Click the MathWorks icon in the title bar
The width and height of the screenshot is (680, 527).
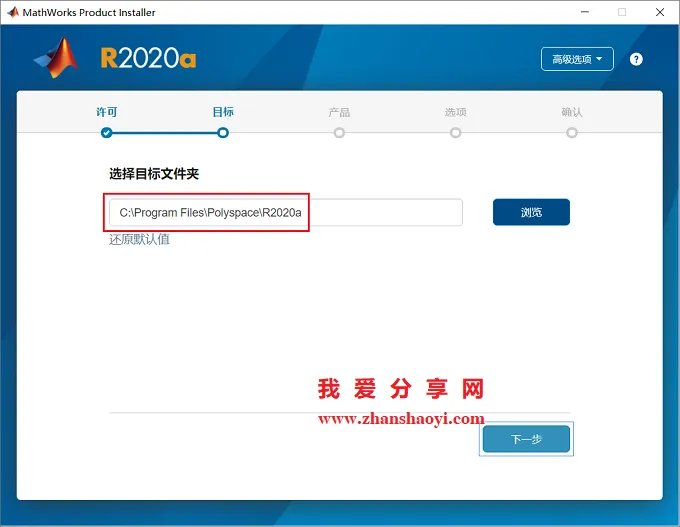tap(13, 12)
